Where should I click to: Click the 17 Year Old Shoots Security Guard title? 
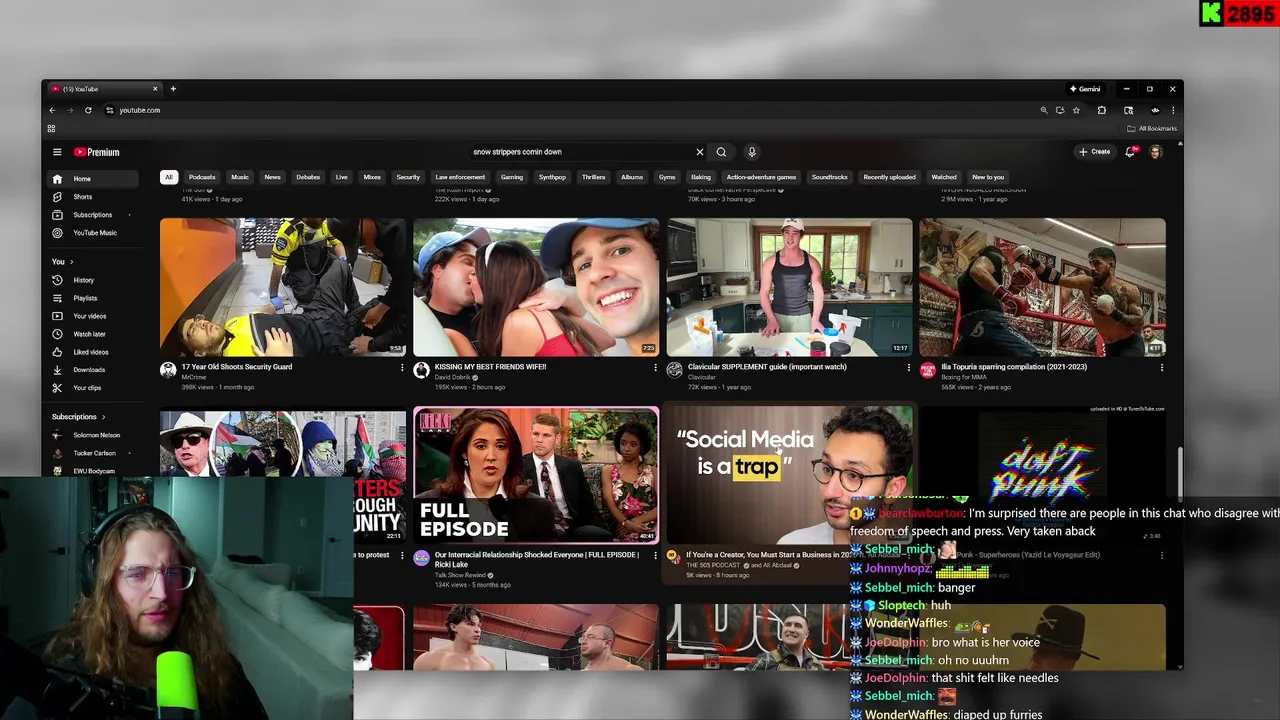coord(236,367)
